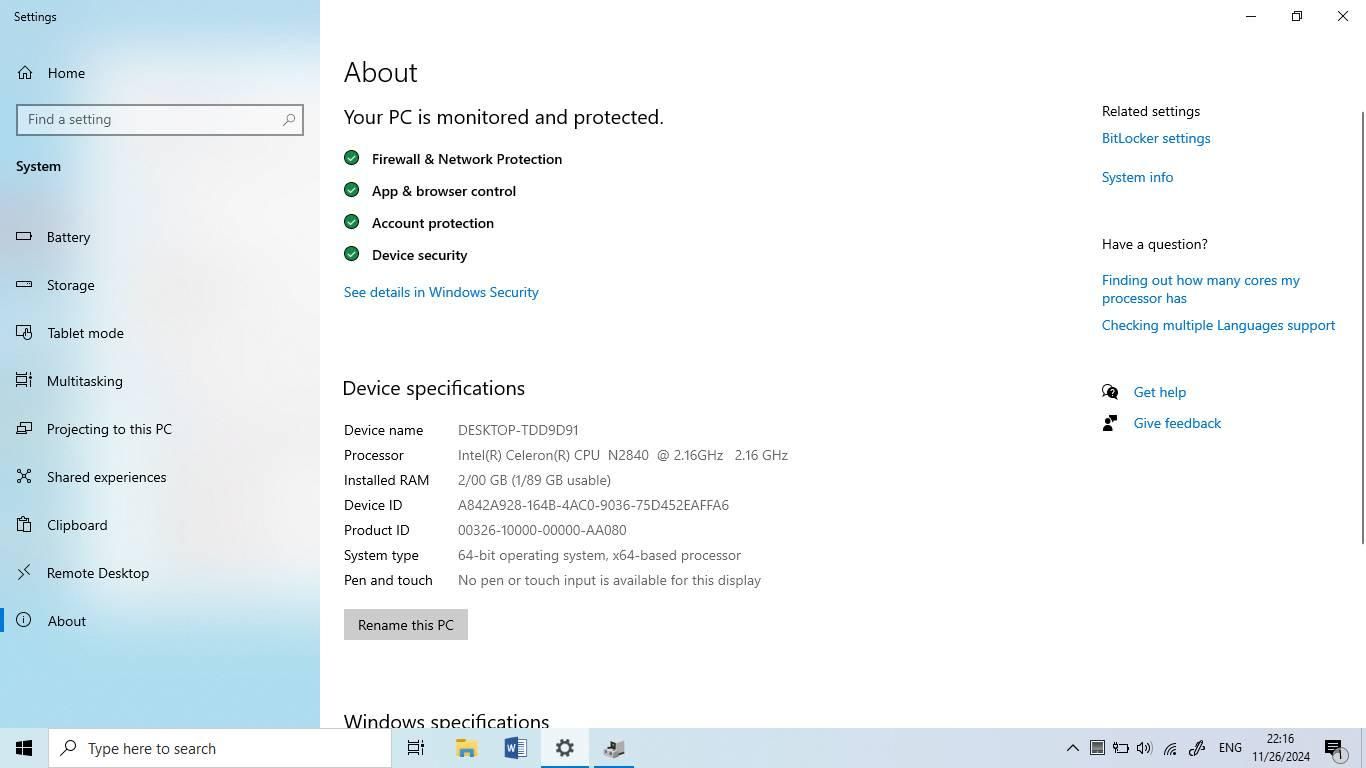Click the Device ID value A842A928-164B-4AC0-9036-75D452EAFFA6

click(593, 505)
